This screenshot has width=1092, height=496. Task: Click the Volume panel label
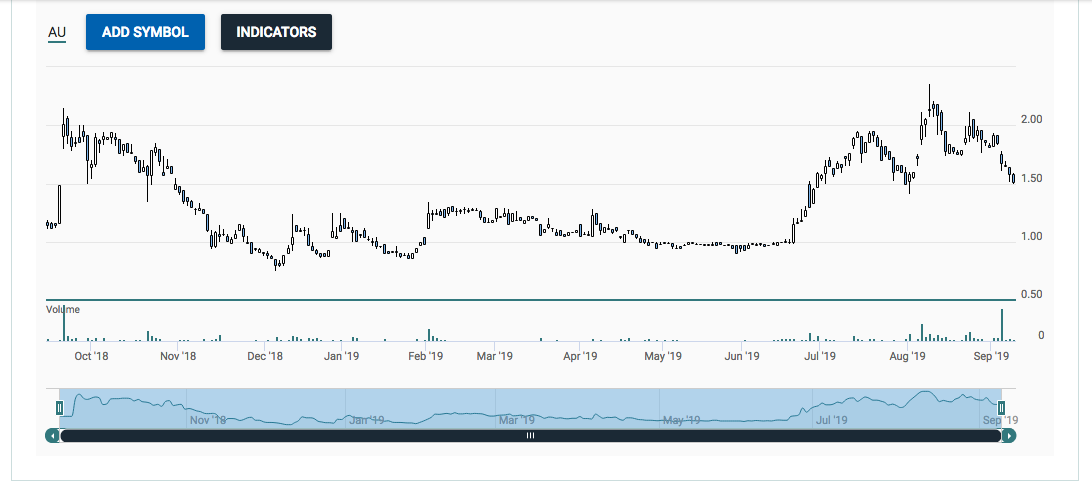click(63, 310)
